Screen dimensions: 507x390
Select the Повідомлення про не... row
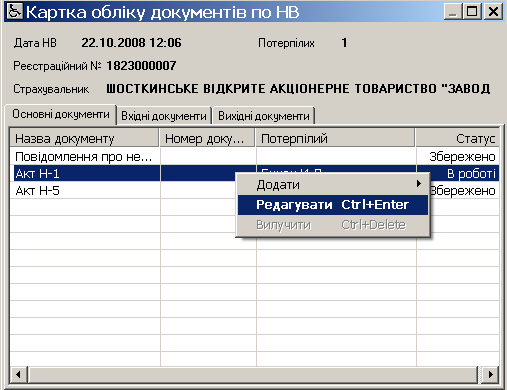pyautogui.click(x=254, y=156)
